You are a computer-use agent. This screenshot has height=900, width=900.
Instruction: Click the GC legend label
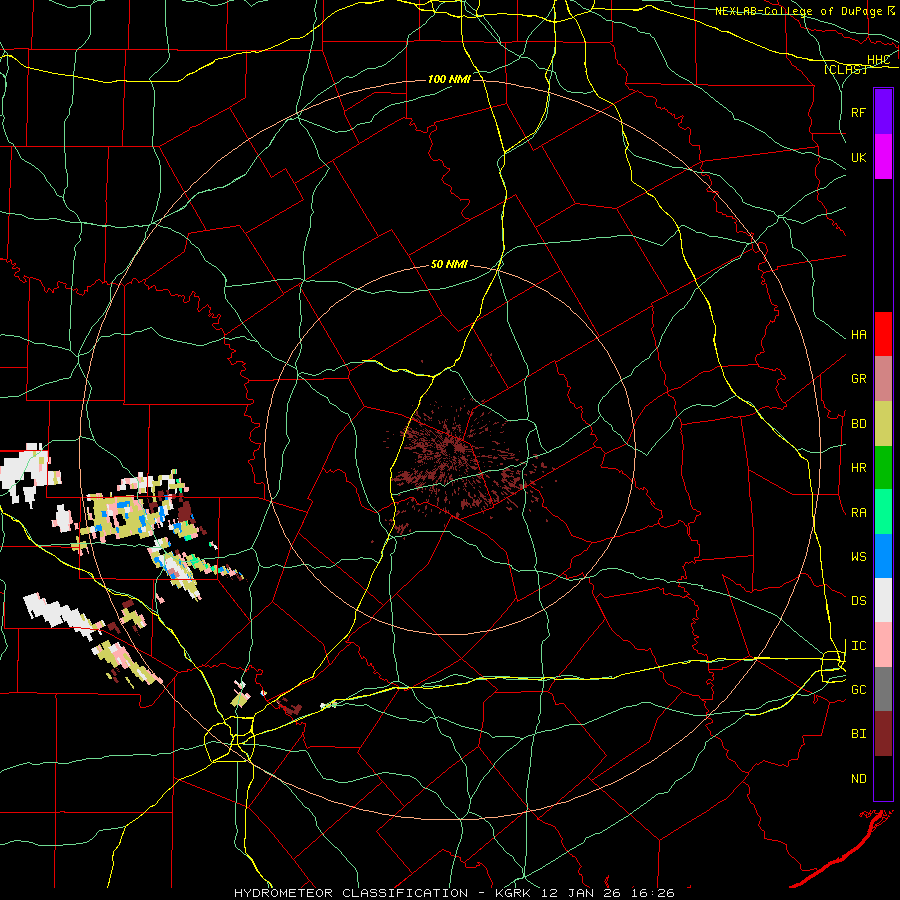point(858,690)
